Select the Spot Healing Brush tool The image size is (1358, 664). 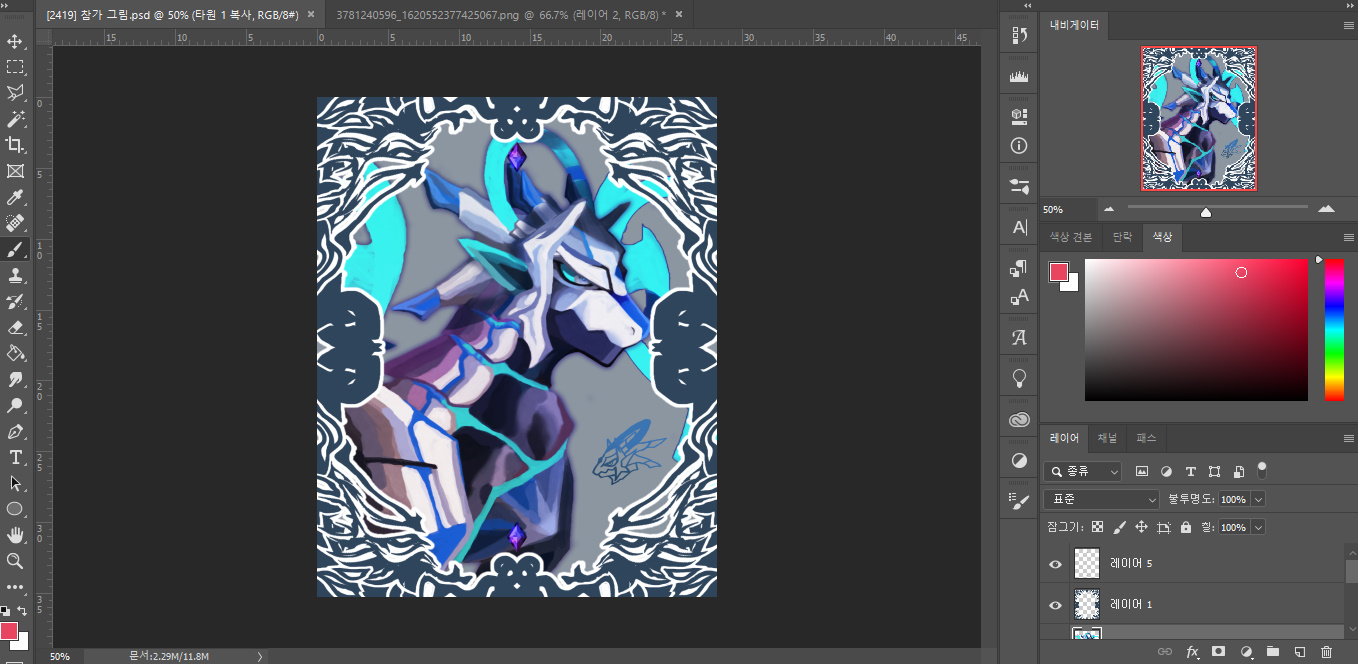pyautogui.click(x=15, y=223)
